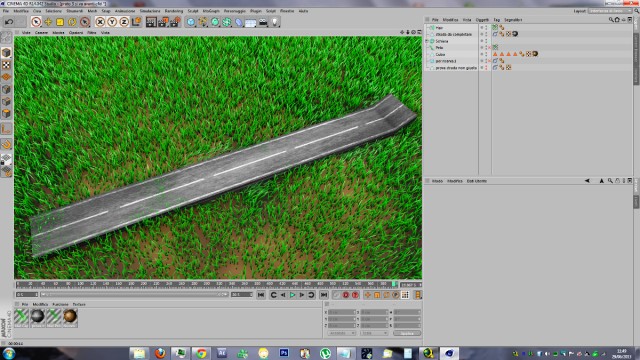
Task: Click the green Play button
Action: pyautogui.click(x=292, y=295)
